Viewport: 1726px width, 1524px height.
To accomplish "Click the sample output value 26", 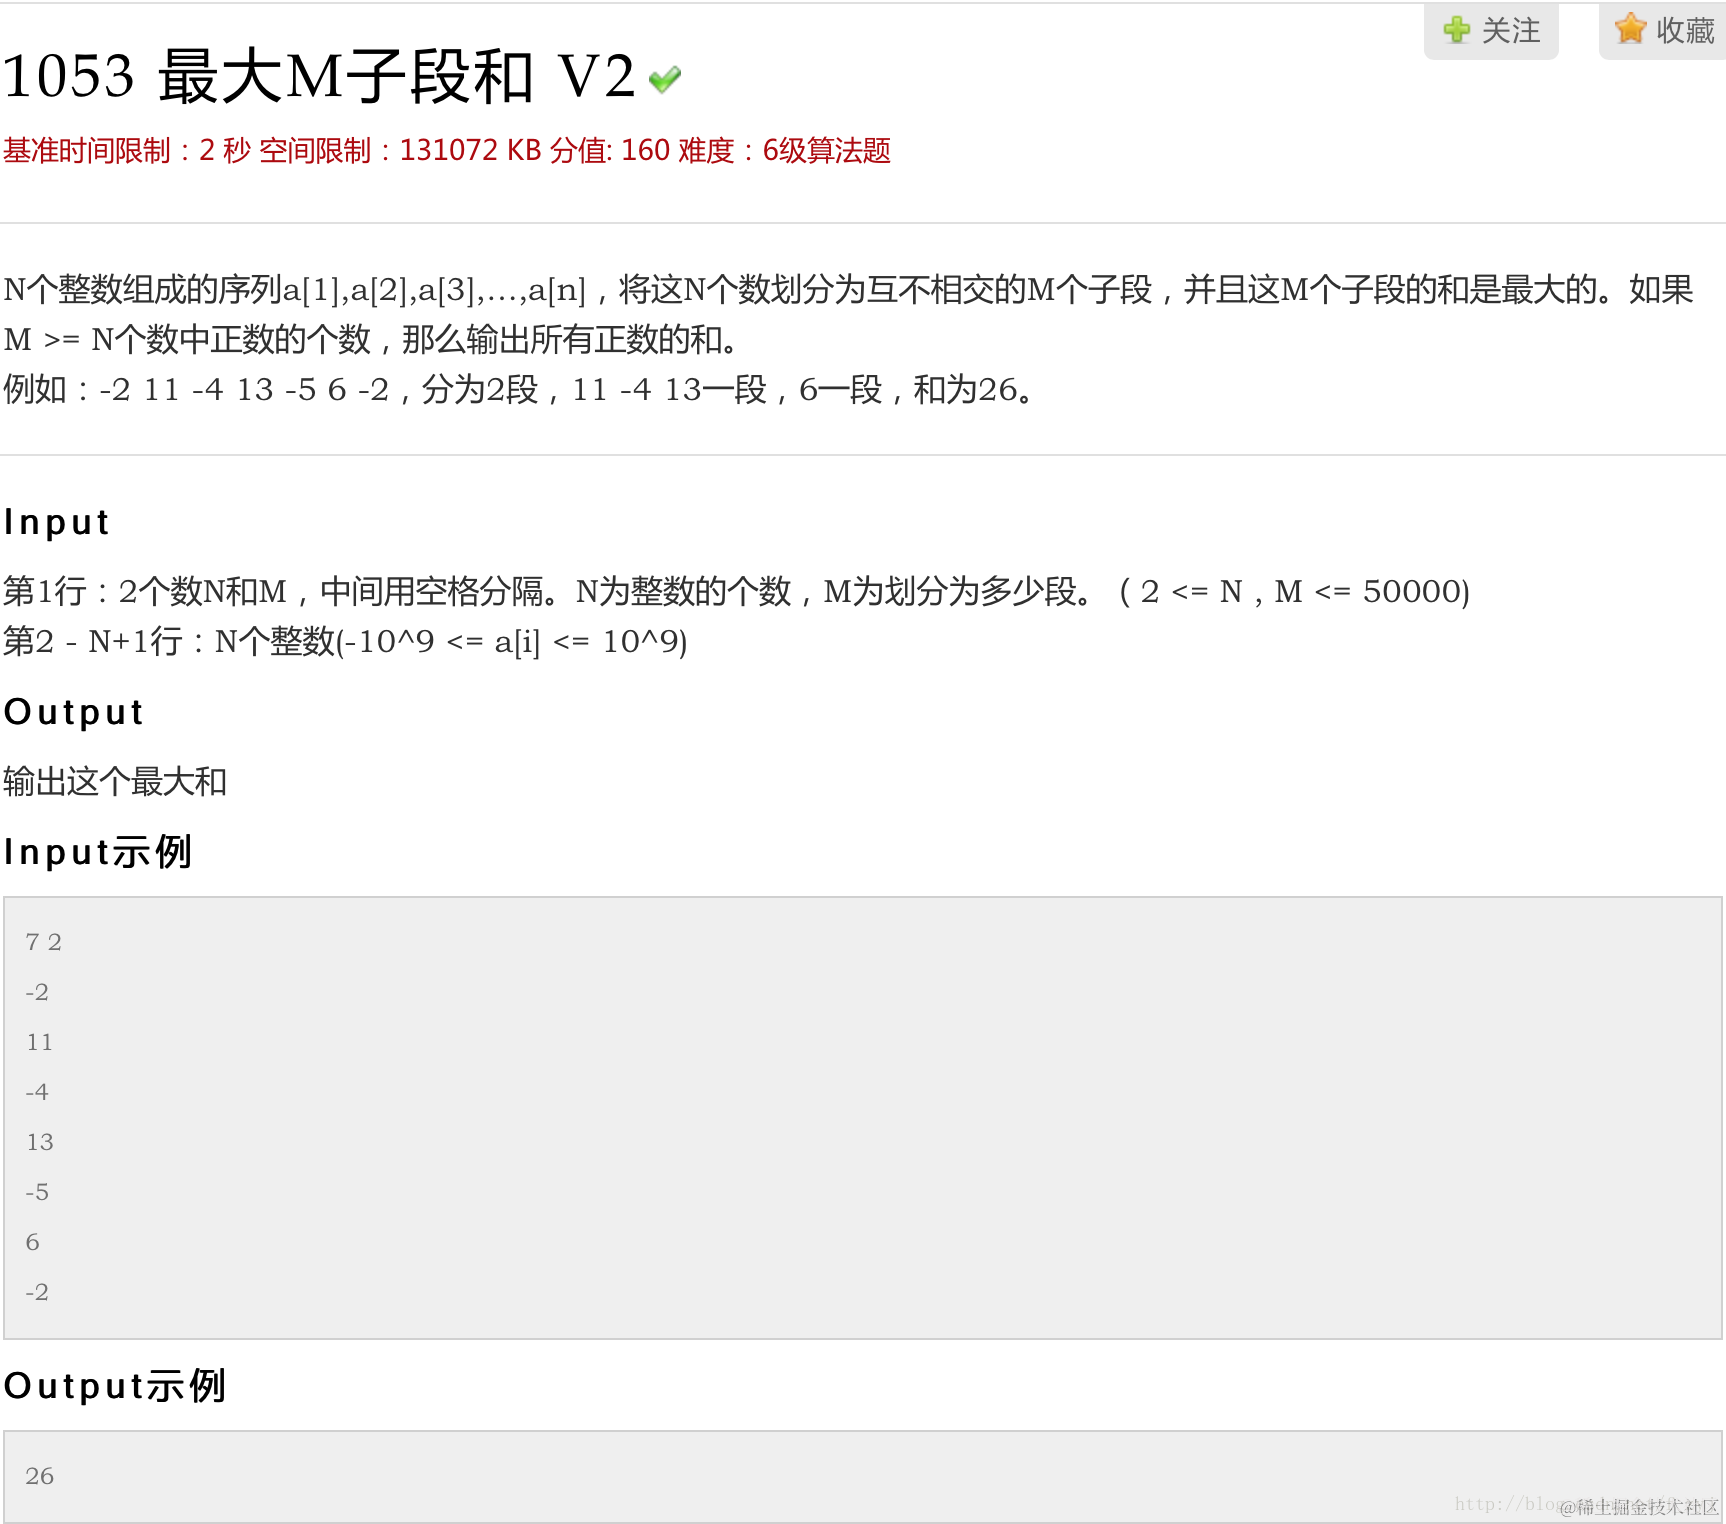I will (40, 1476).
